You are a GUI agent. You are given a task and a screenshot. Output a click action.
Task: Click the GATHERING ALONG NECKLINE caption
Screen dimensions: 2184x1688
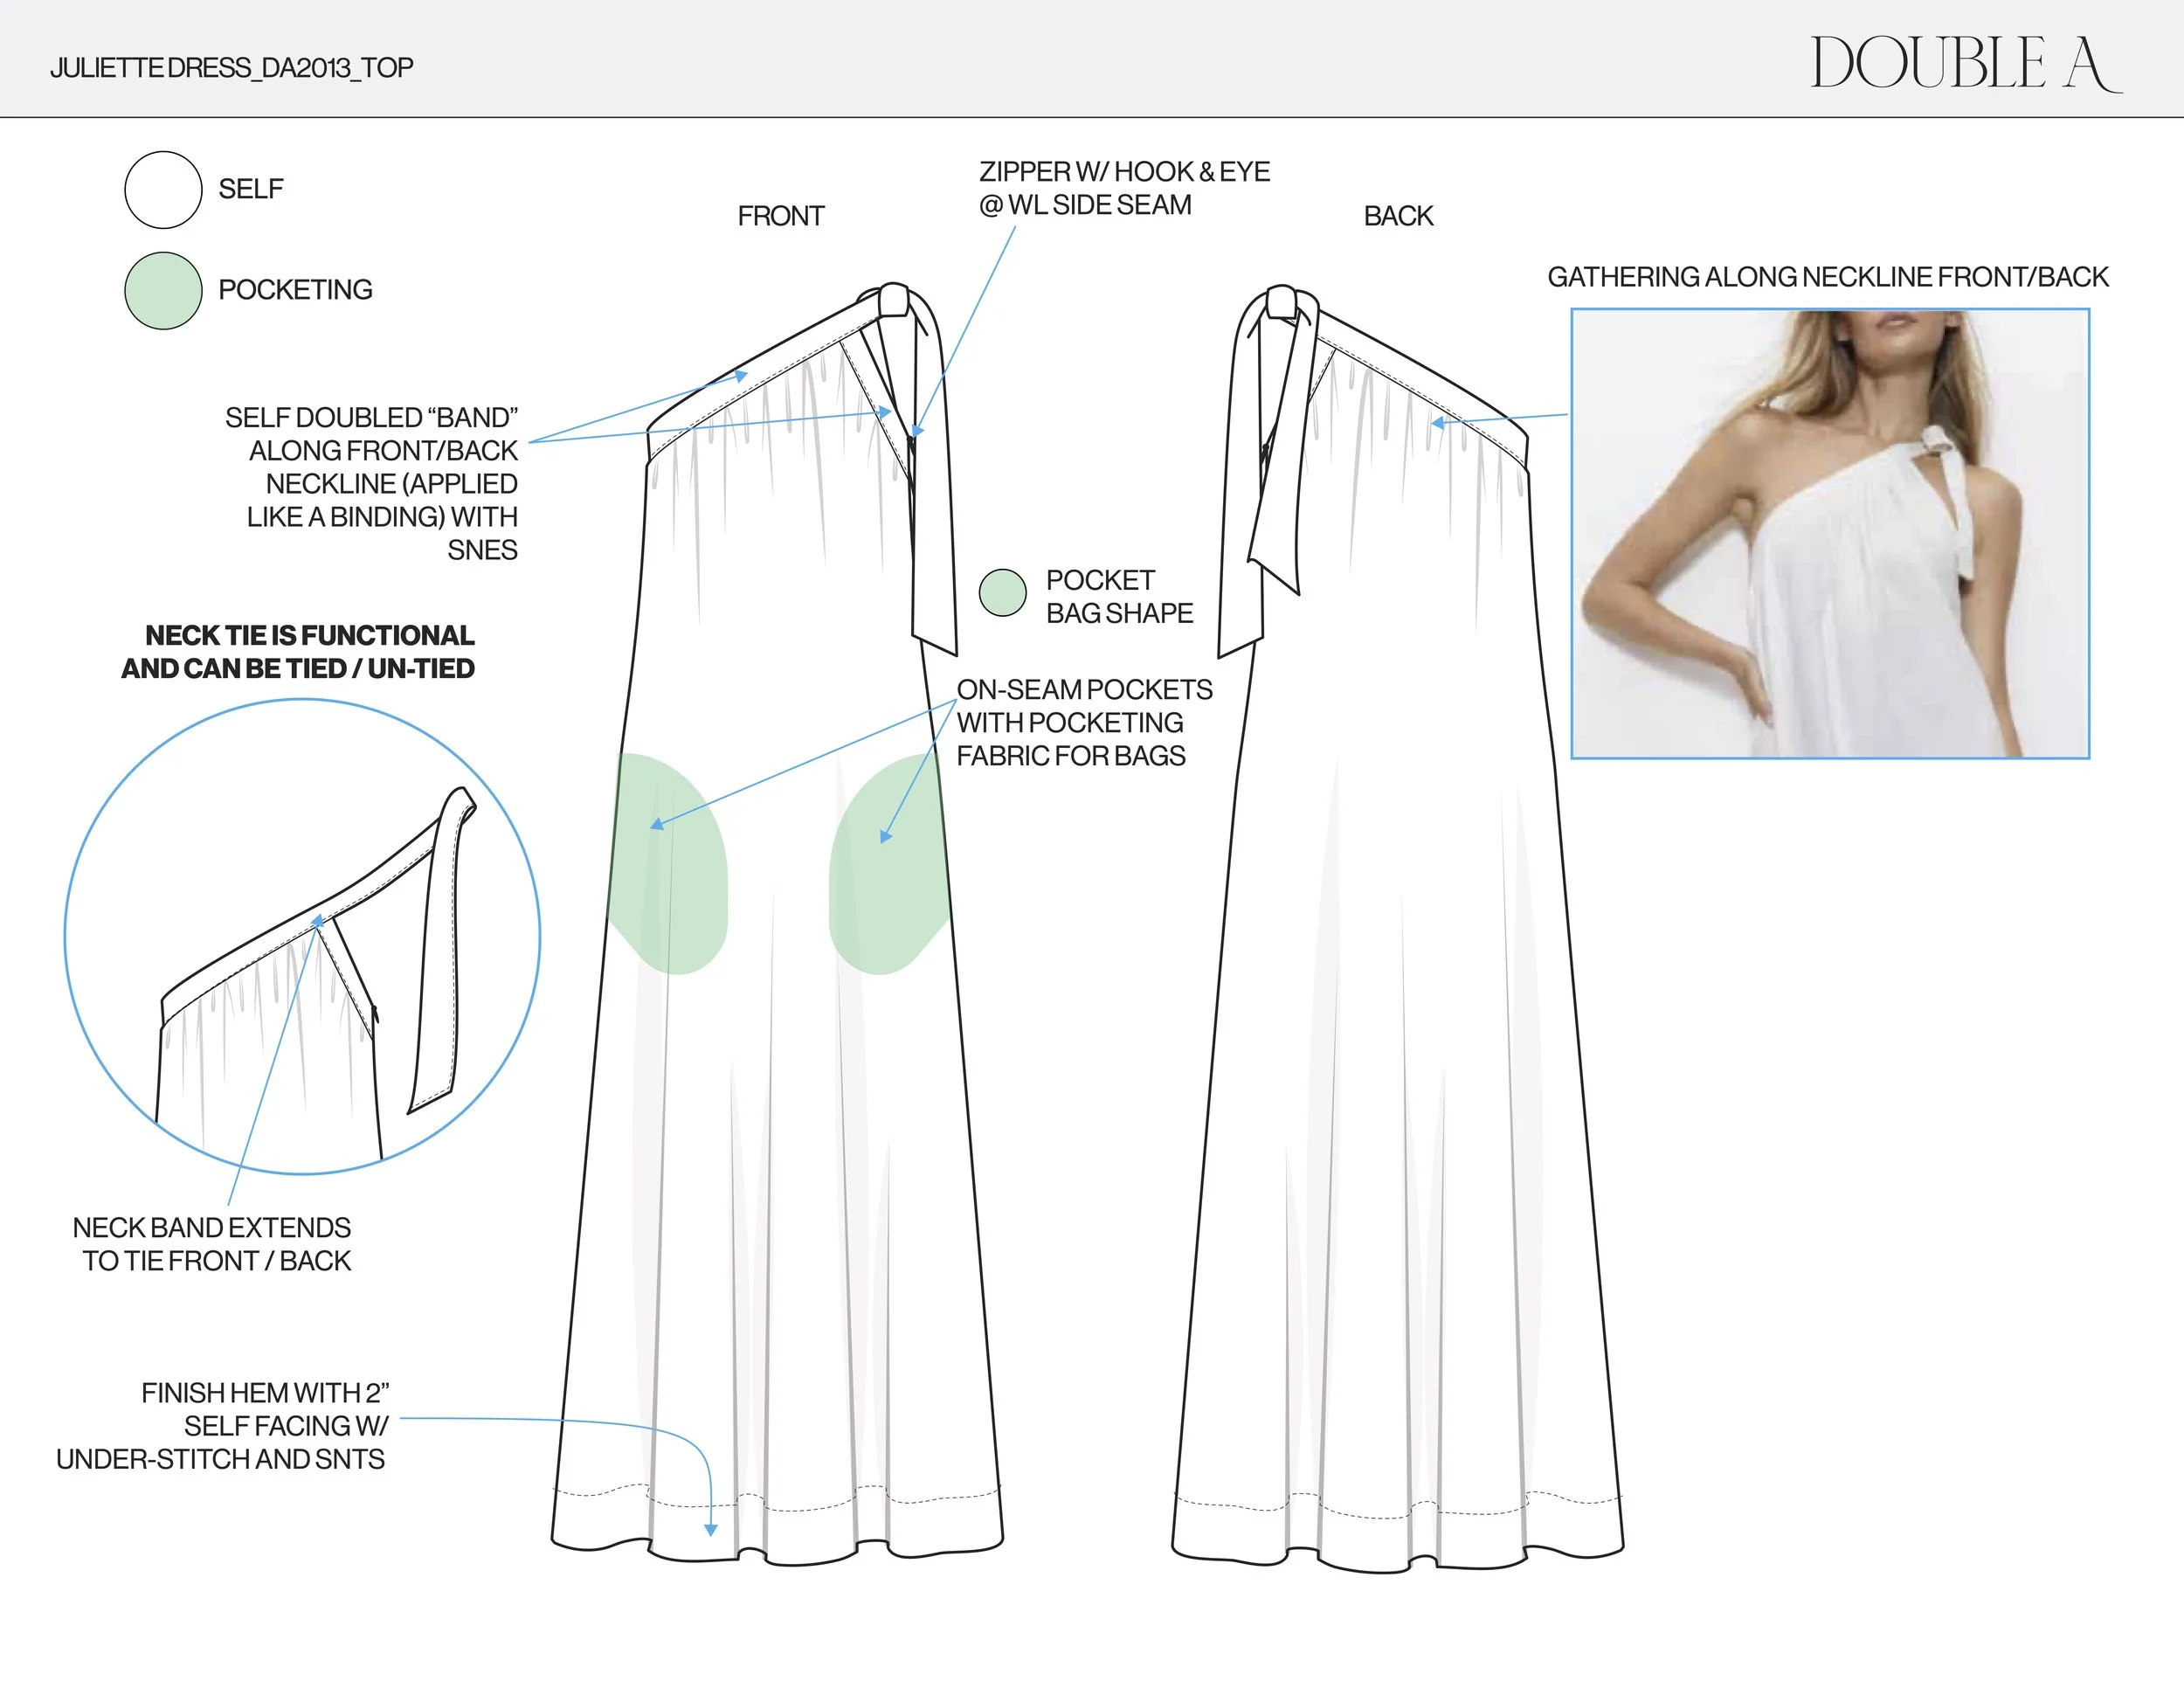[x=1827, y=277]
